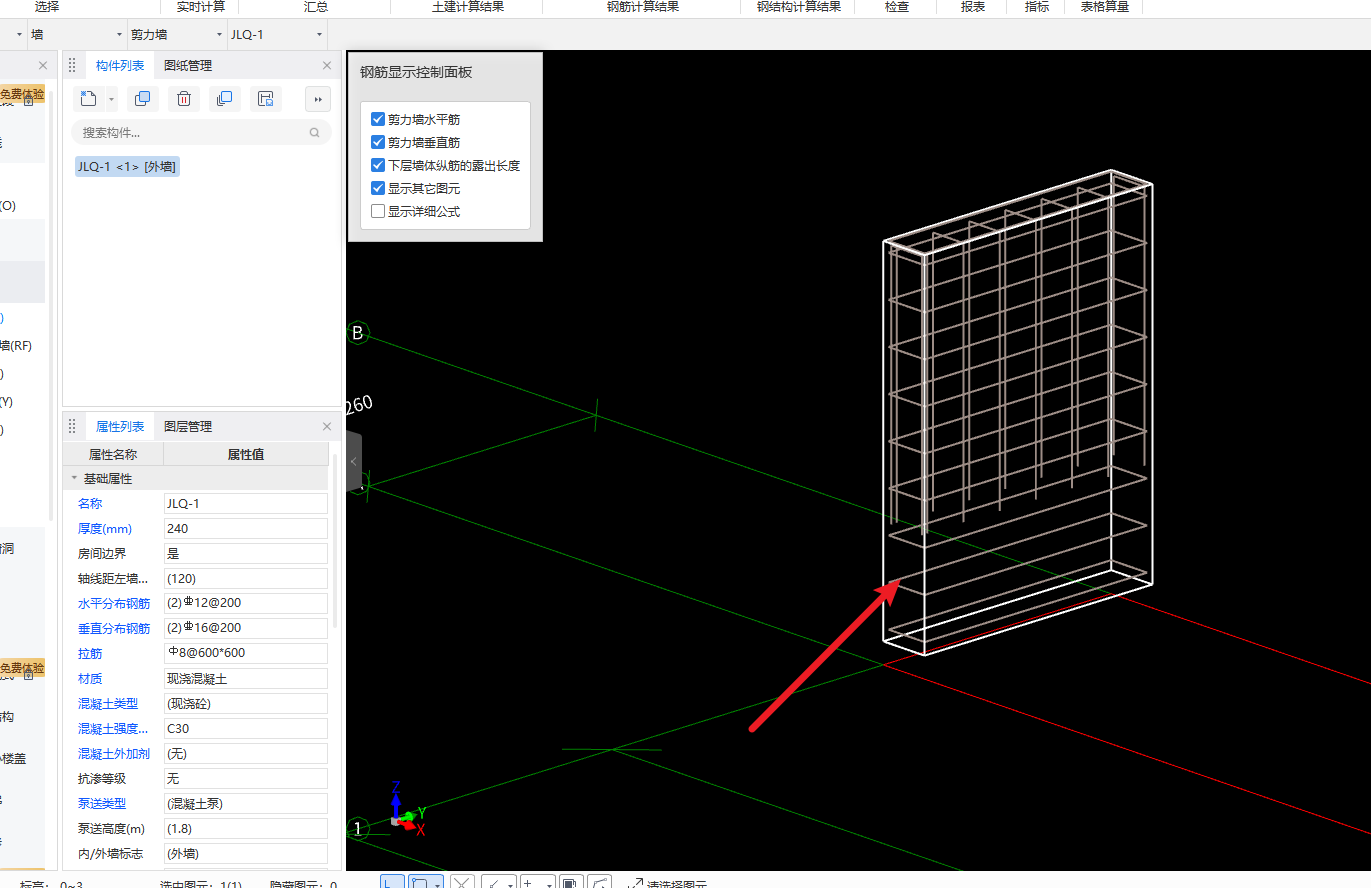The width and height of the screenshot is (1371, 888).
Task: Click the 垂直分布钢筋 value field
Action: tap(246, 628)
